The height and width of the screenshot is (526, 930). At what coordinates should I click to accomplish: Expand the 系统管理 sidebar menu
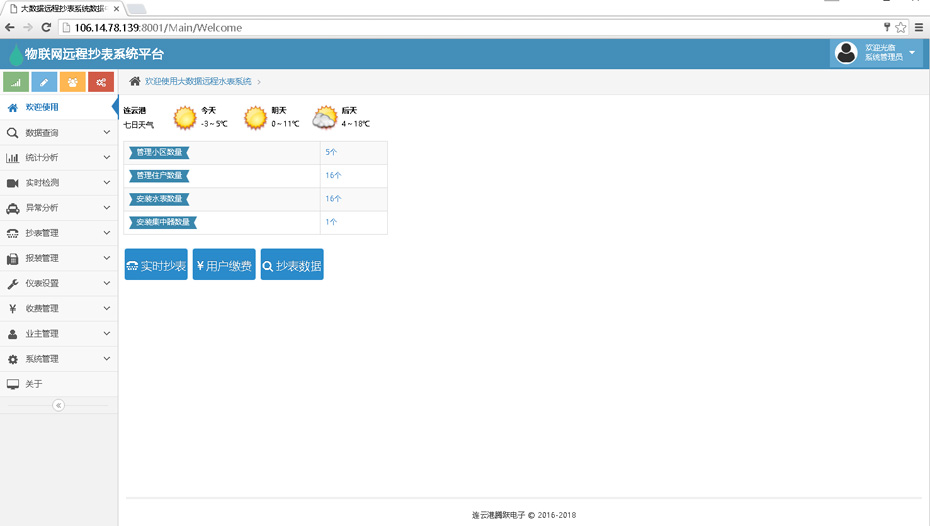[x=58, y=359]
